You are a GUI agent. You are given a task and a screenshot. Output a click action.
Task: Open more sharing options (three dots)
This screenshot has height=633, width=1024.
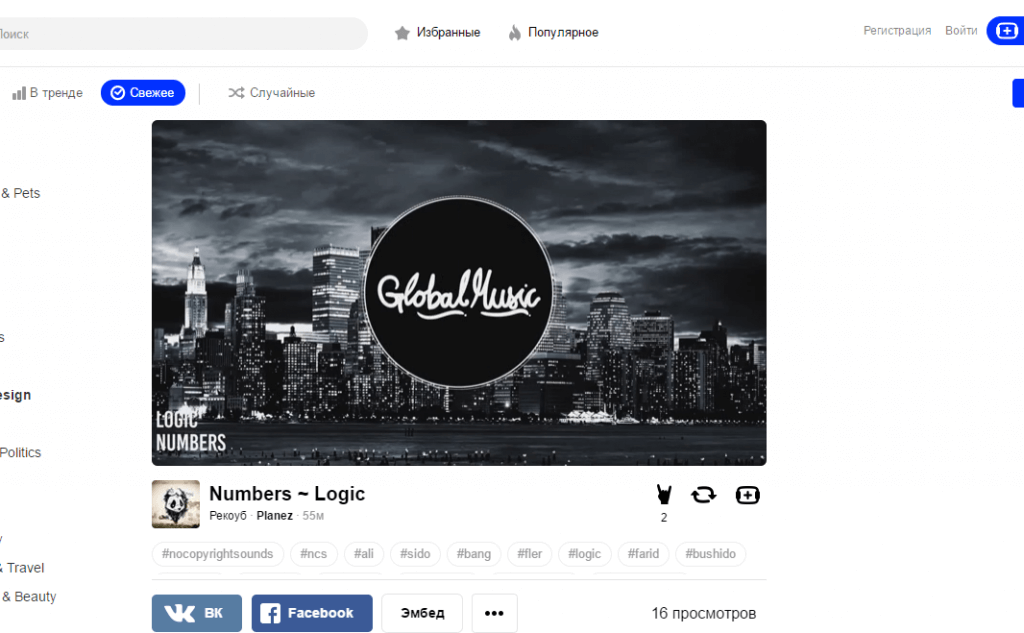pos(494,613)
